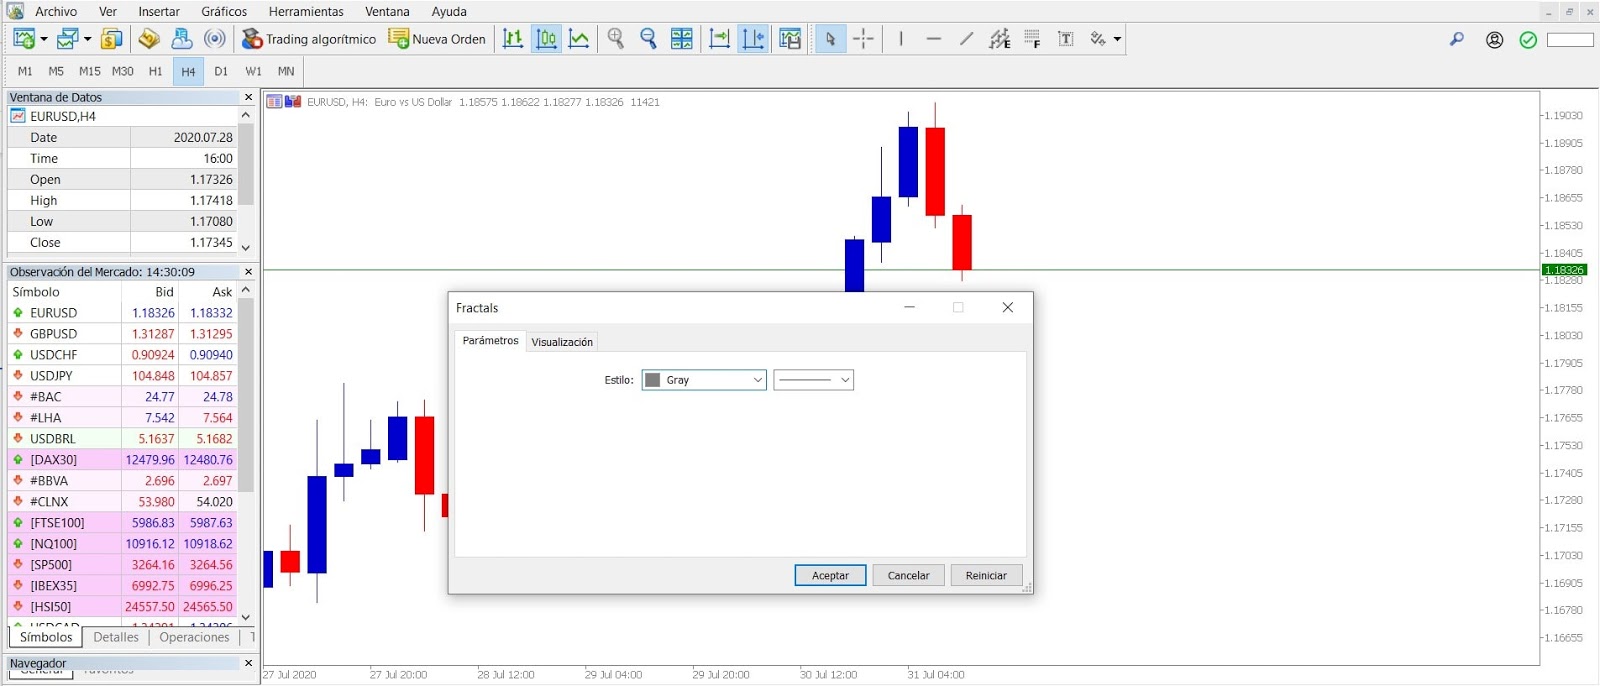Switch to the Detalles tab in Market Watch
The width and height of the screenshot is (1600, 686).
pyautogui.click(x=116, y=637)
